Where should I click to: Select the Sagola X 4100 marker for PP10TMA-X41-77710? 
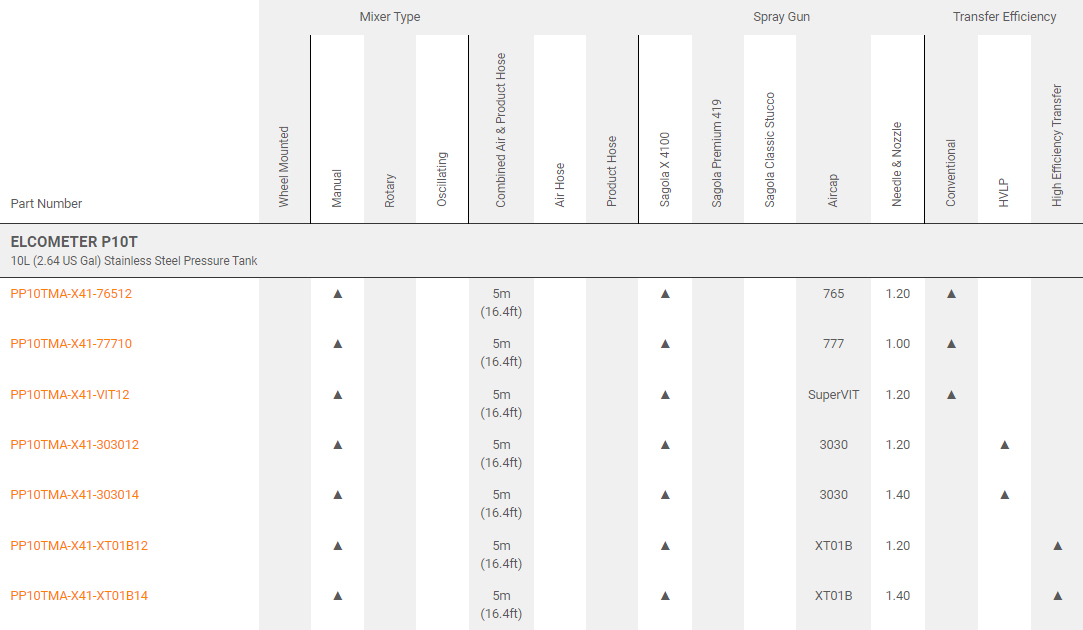click(x=665, y=343)
